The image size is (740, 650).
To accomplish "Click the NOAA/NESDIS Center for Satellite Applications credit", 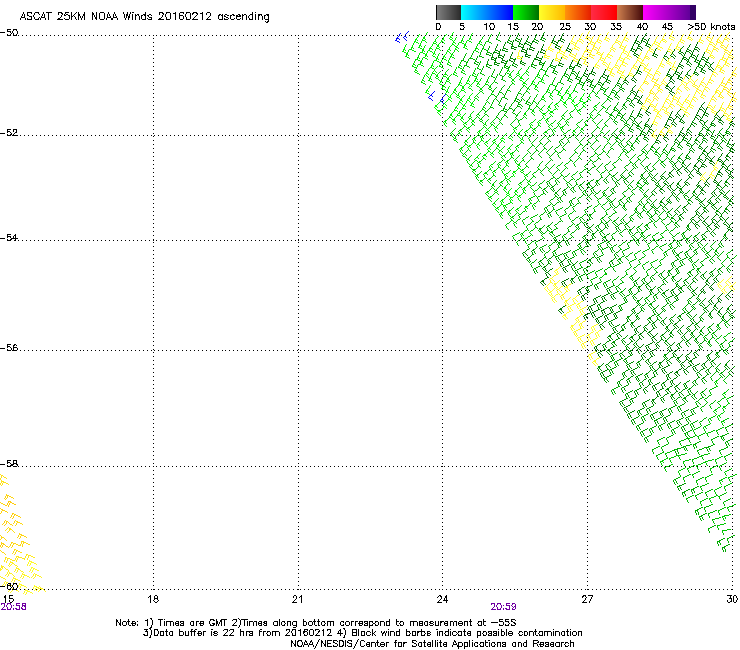I will 432,644.
